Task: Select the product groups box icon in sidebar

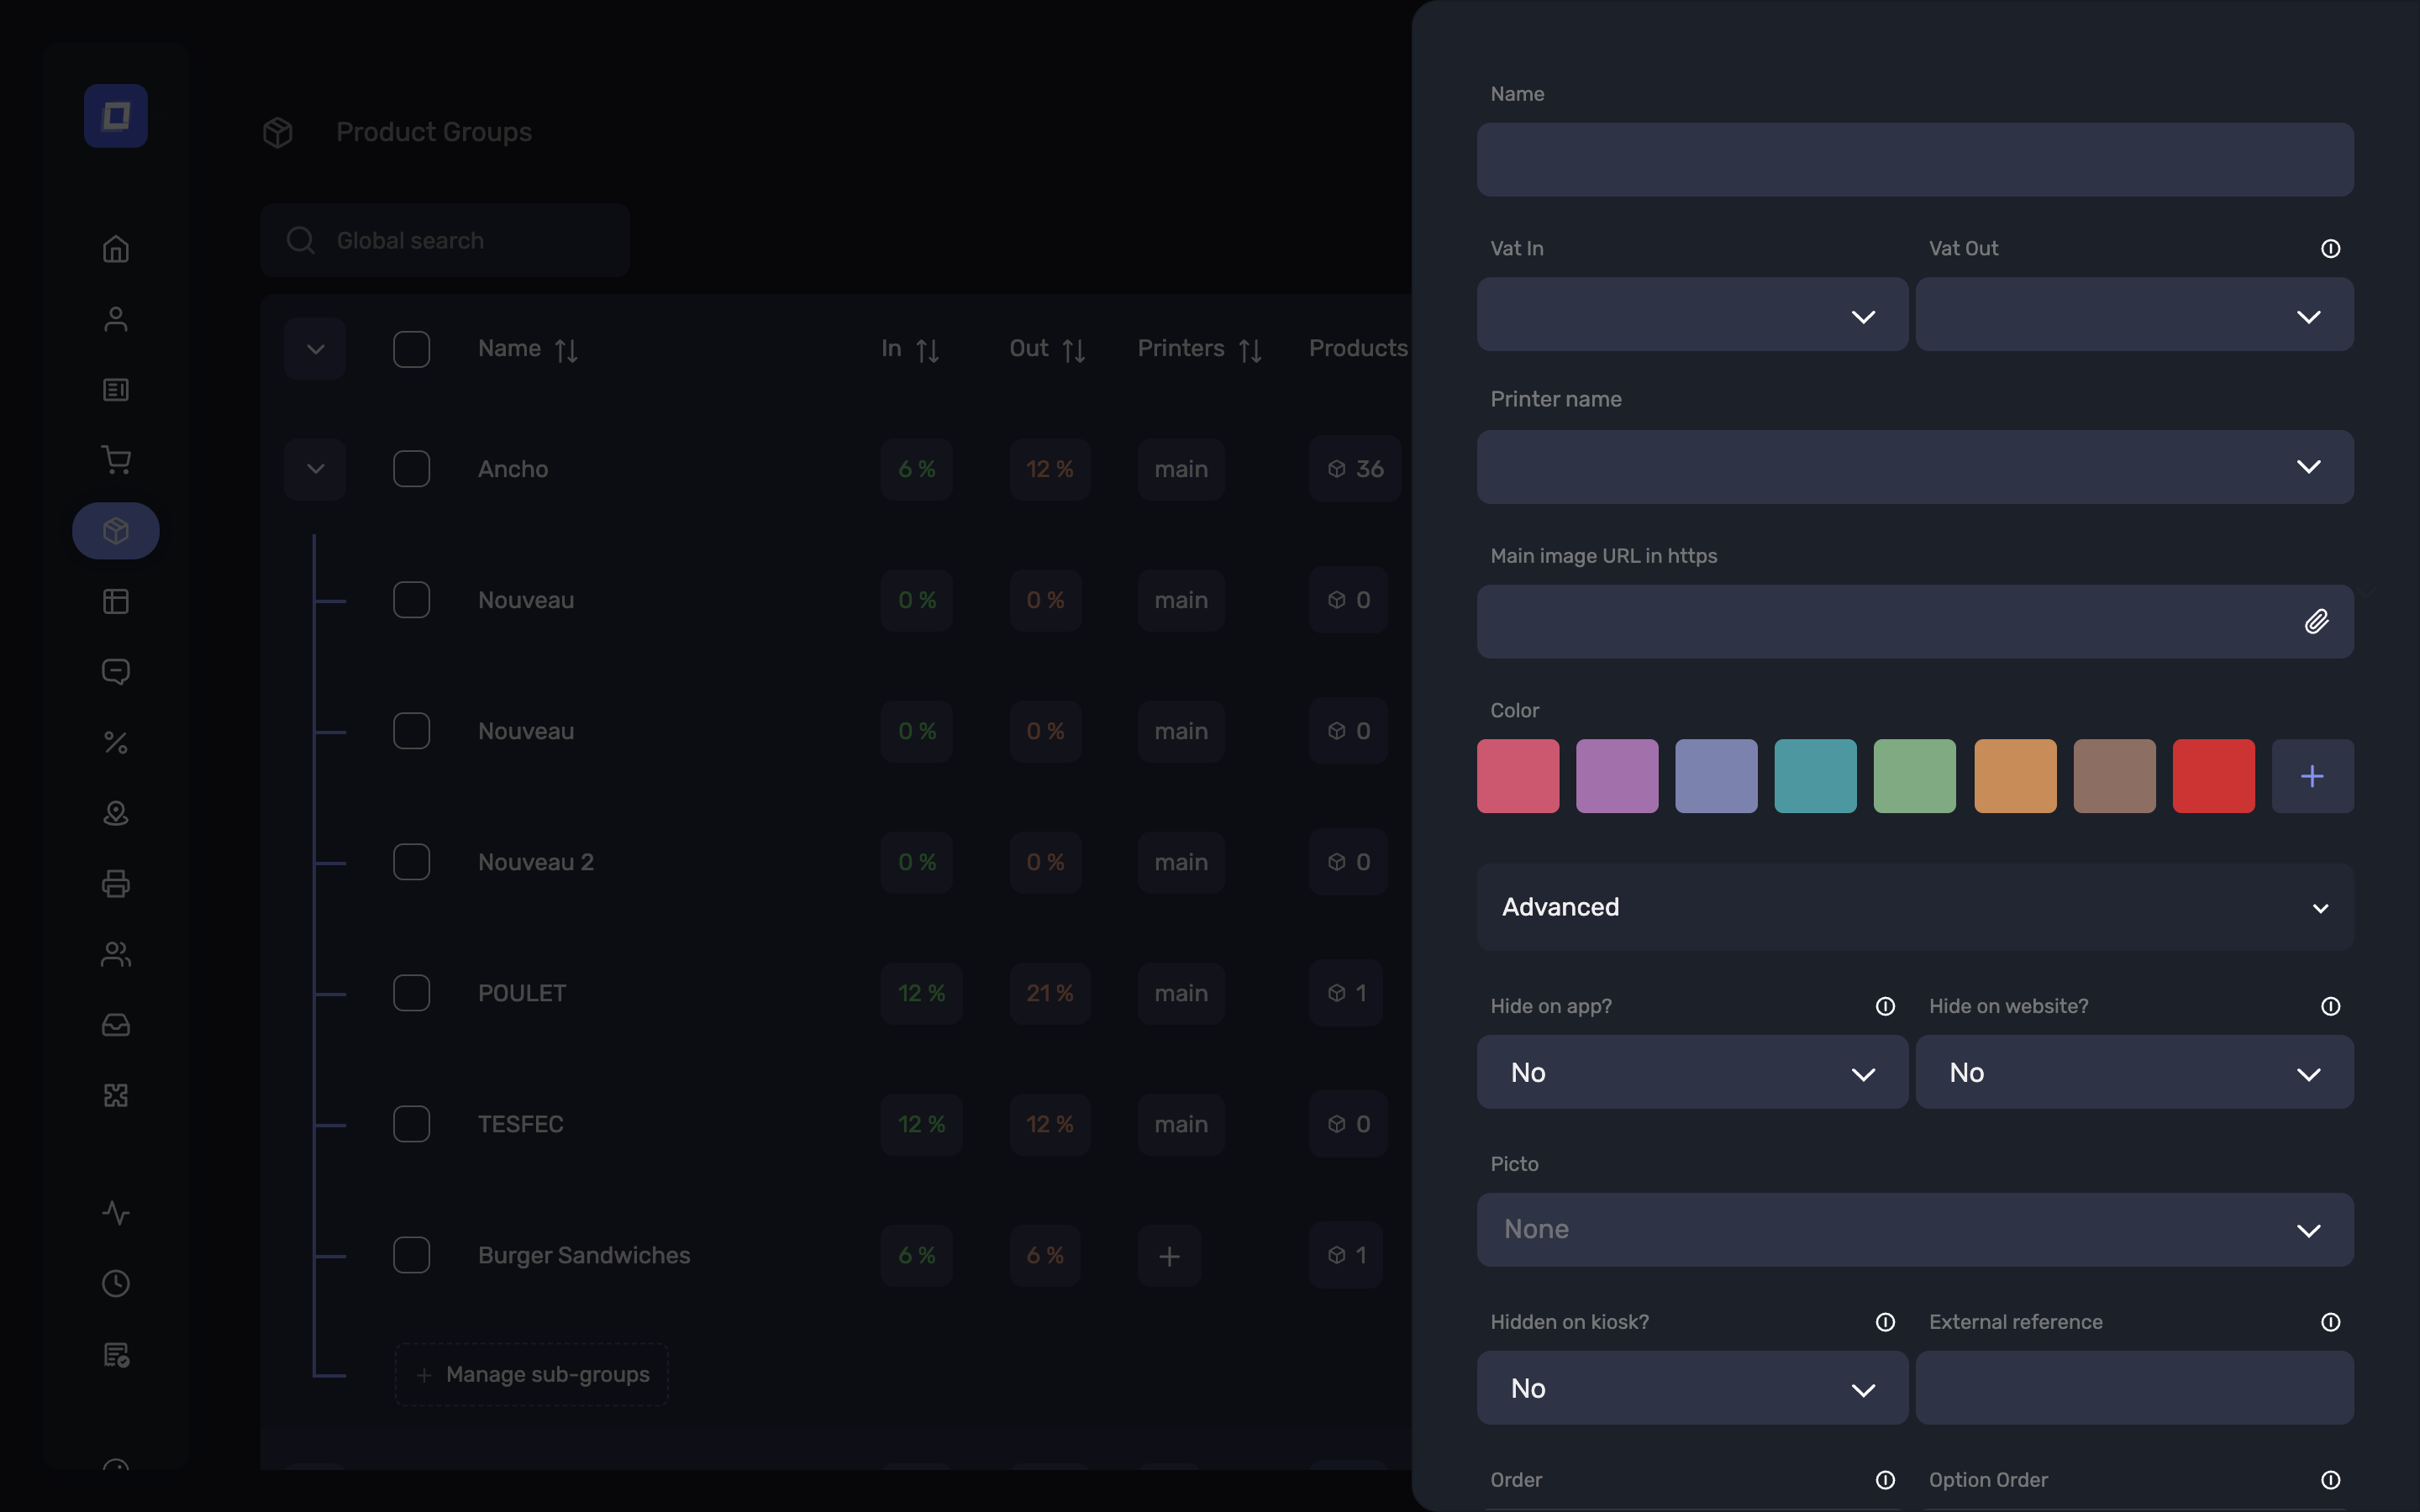Action: pyautogui.click(x=116, y=531)
